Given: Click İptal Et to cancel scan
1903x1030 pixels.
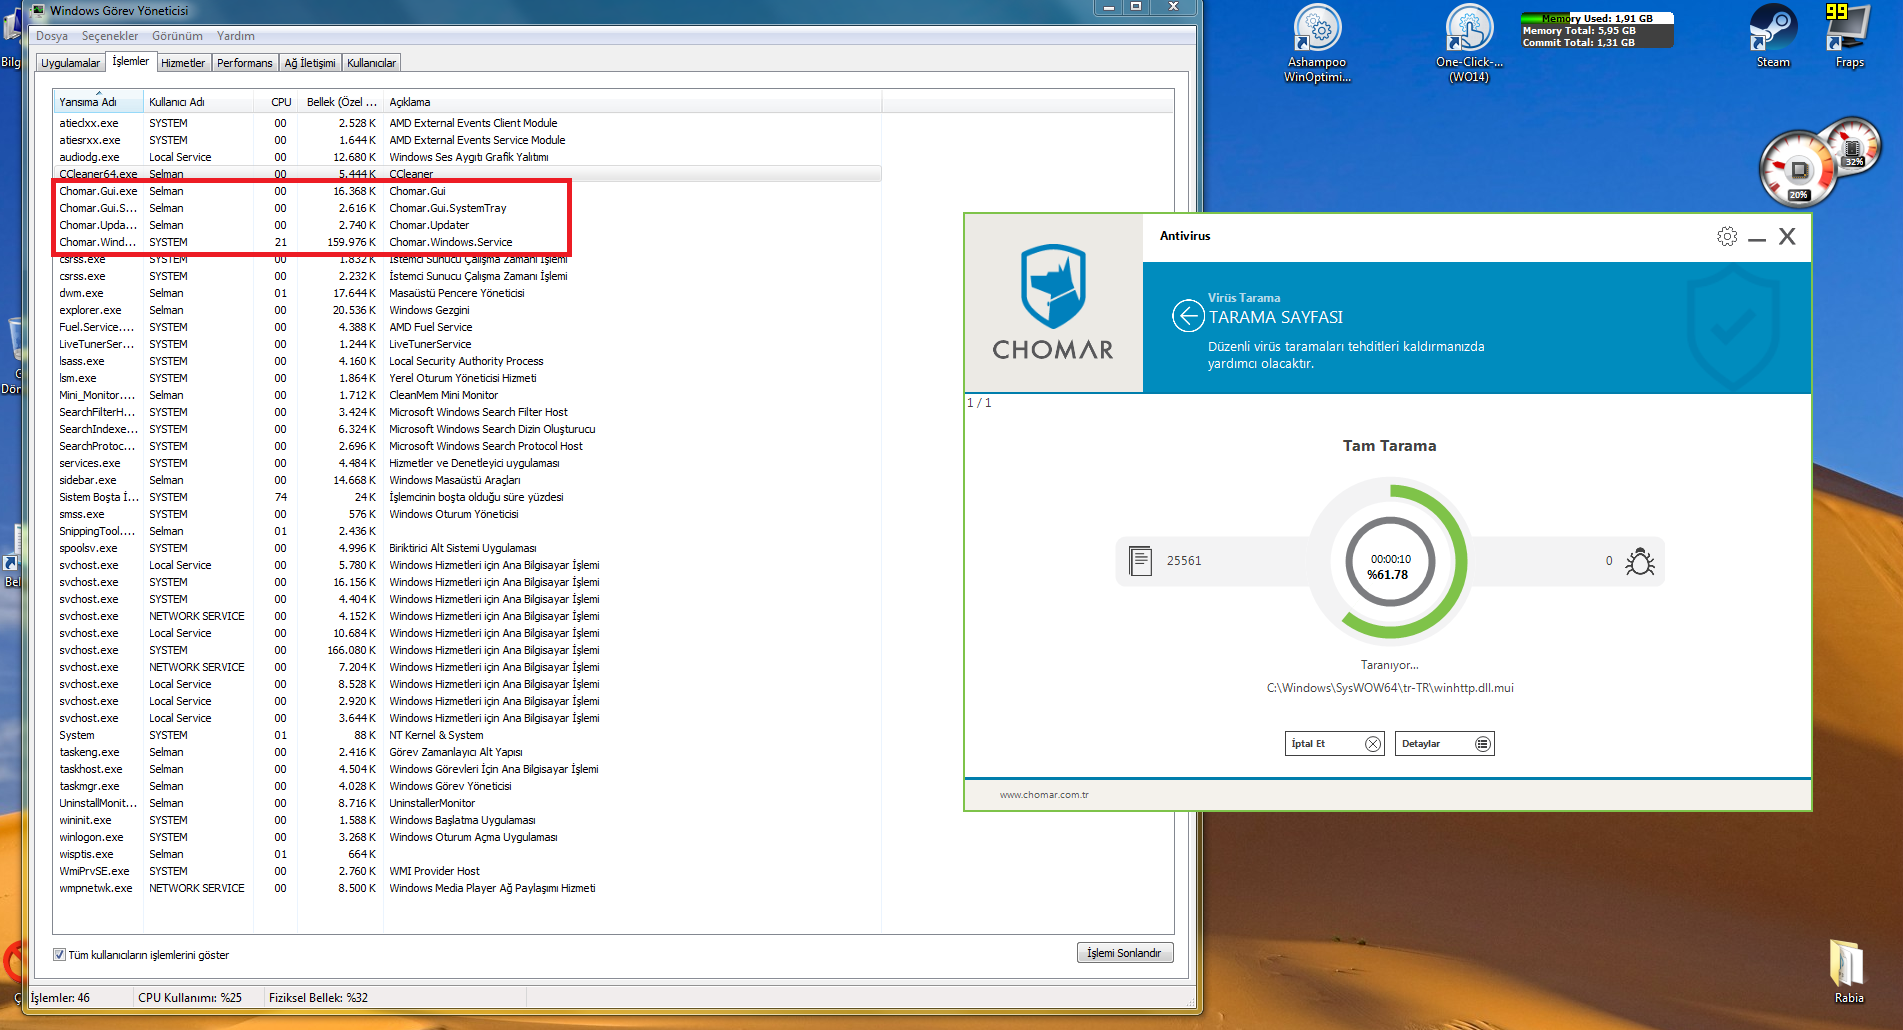Looking at the screenshot, I should click(1334, 744).
